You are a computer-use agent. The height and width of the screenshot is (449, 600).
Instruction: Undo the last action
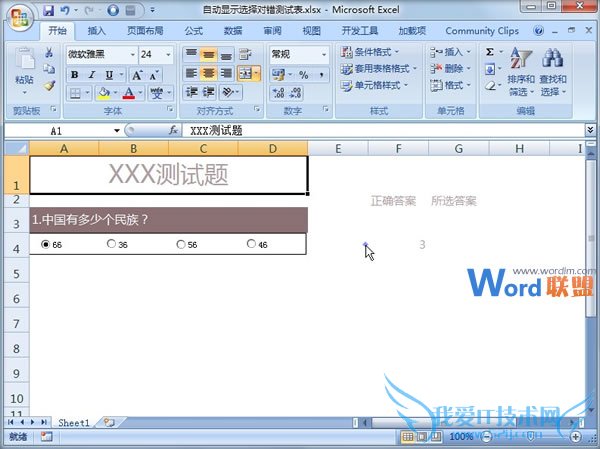65,10
